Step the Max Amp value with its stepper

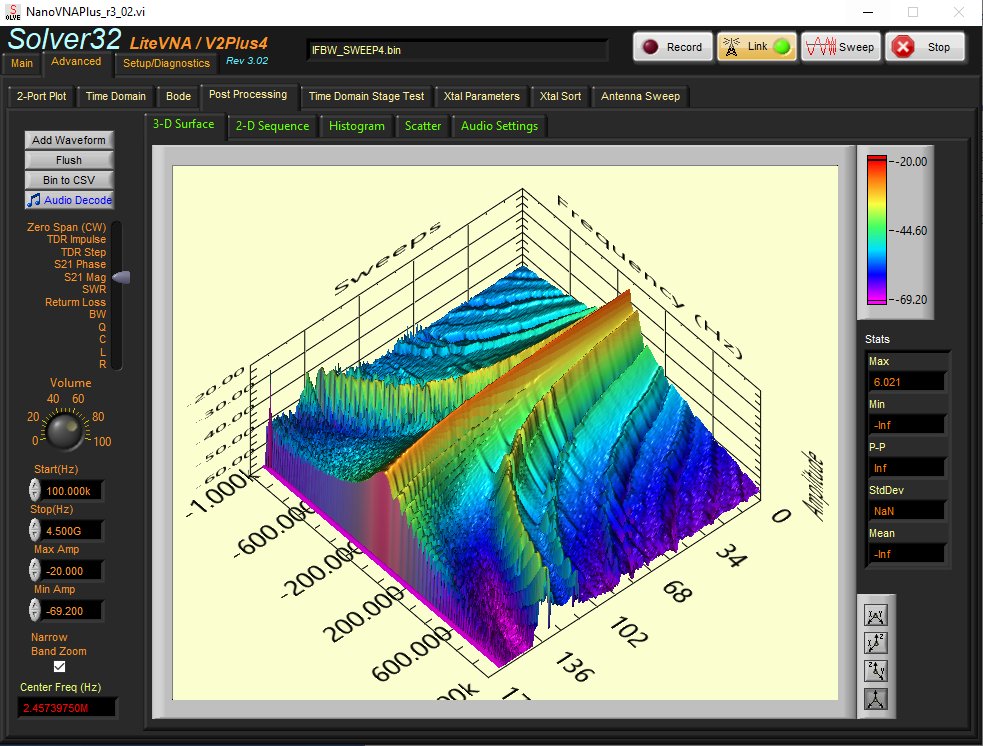(x=34, y=570)
